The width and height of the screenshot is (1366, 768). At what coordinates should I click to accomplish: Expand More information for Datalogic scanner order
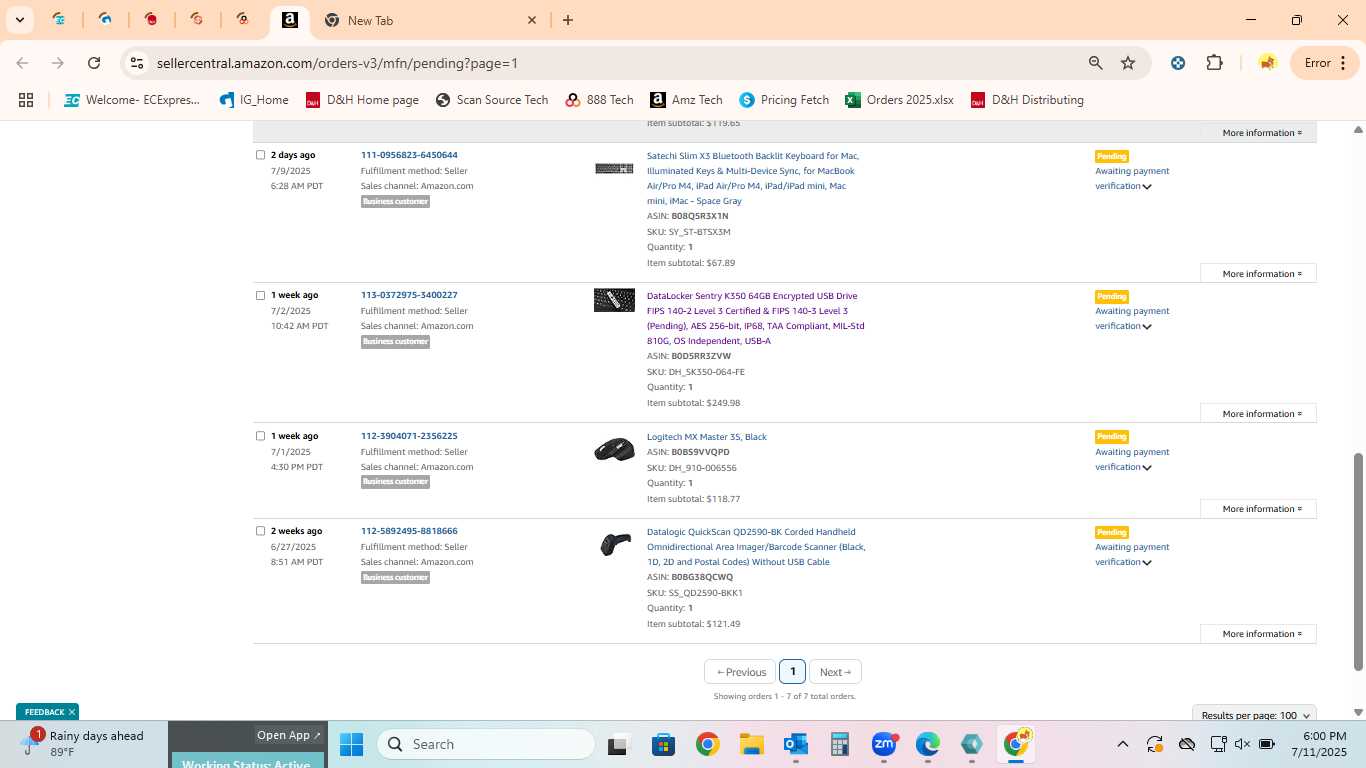pyautogui.click(x=1258, y=634)
